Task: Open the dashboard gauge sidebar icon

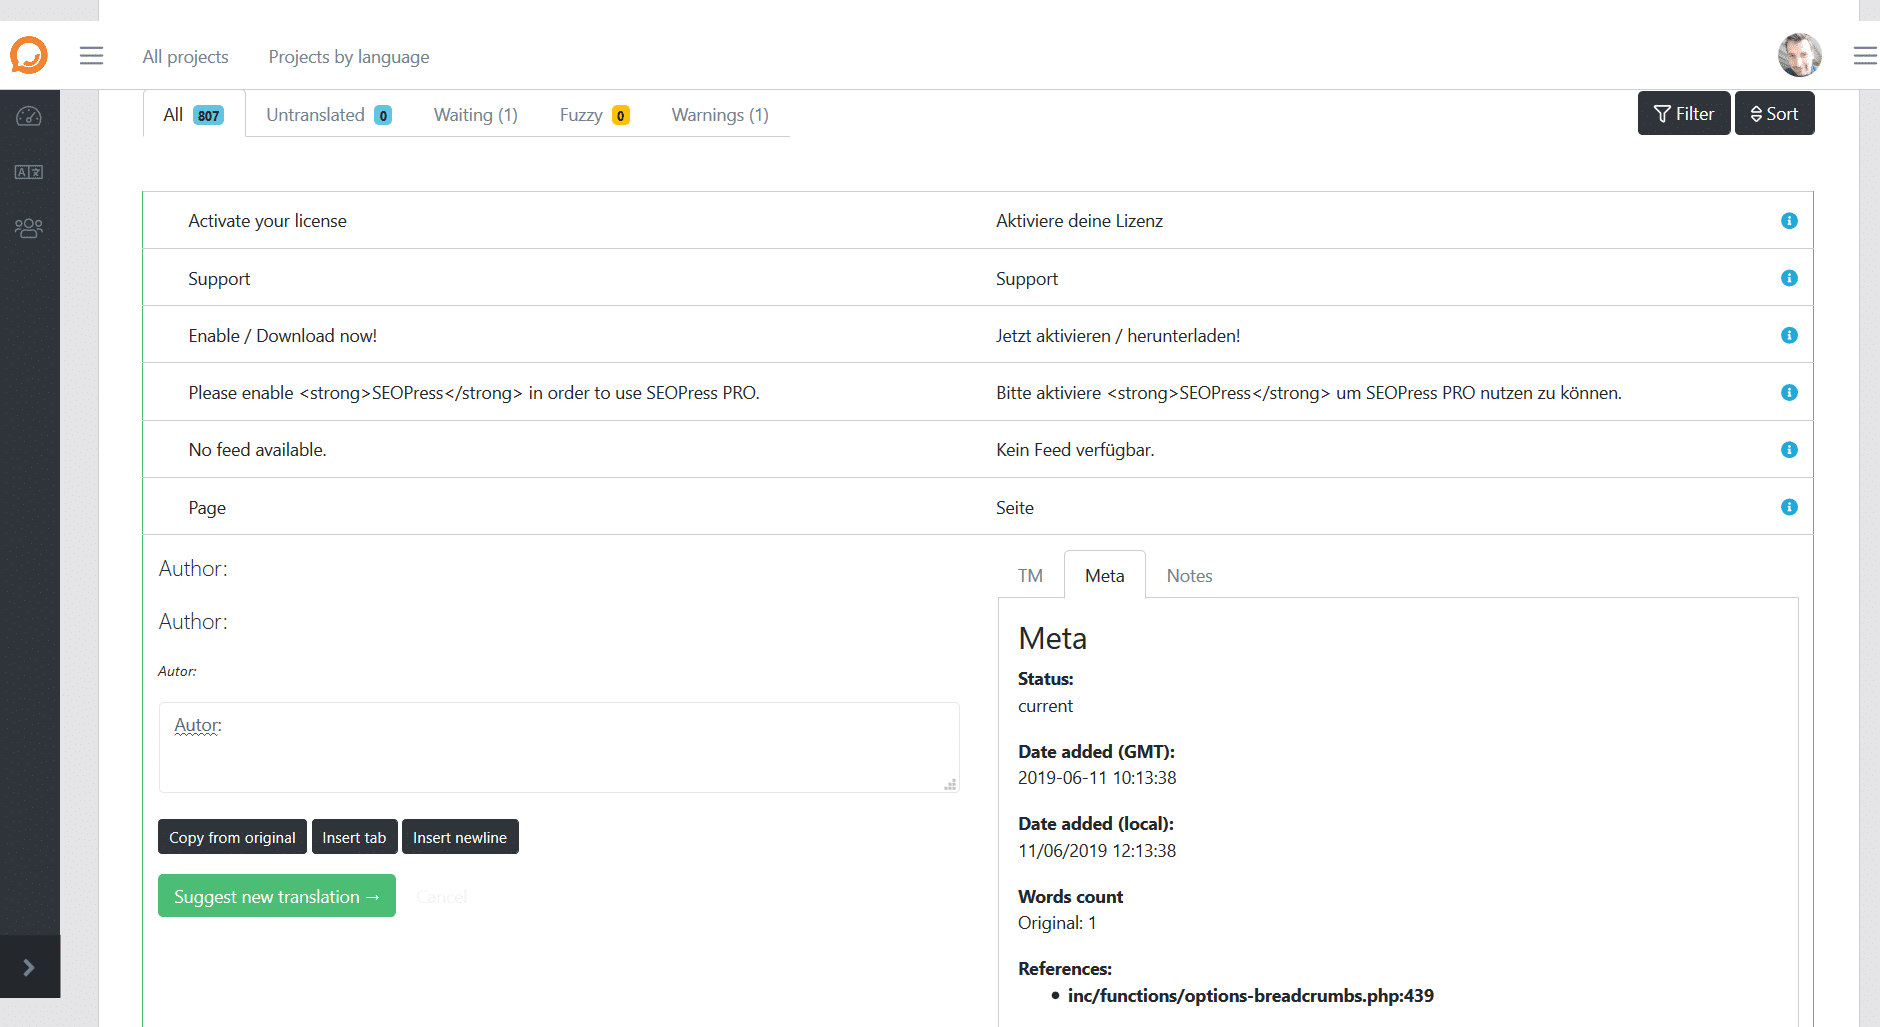Action: pyautogui.click(x=29, y=116)
